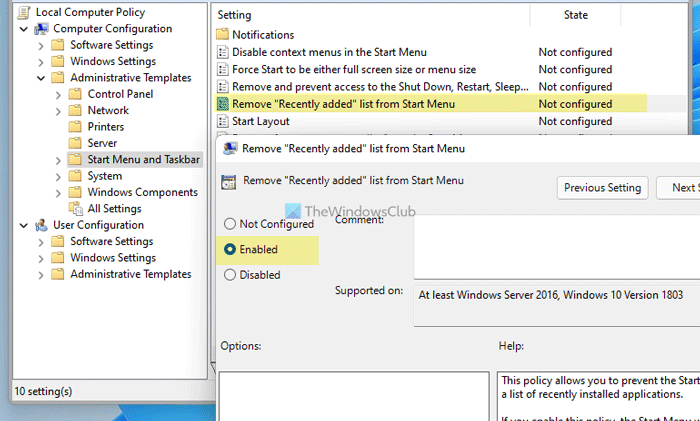Screen dimensions: 700x421
Task: Select Start Menu and Taskbar tree item
Action: (x=143, y=159)
